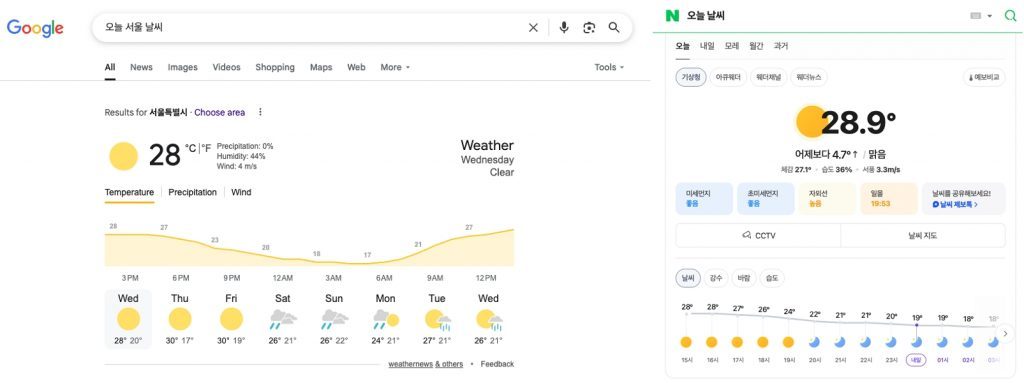Open the Tools dropdown
Screen dimensions: 1024x383
pyautogui.click(x=609, y=67)
